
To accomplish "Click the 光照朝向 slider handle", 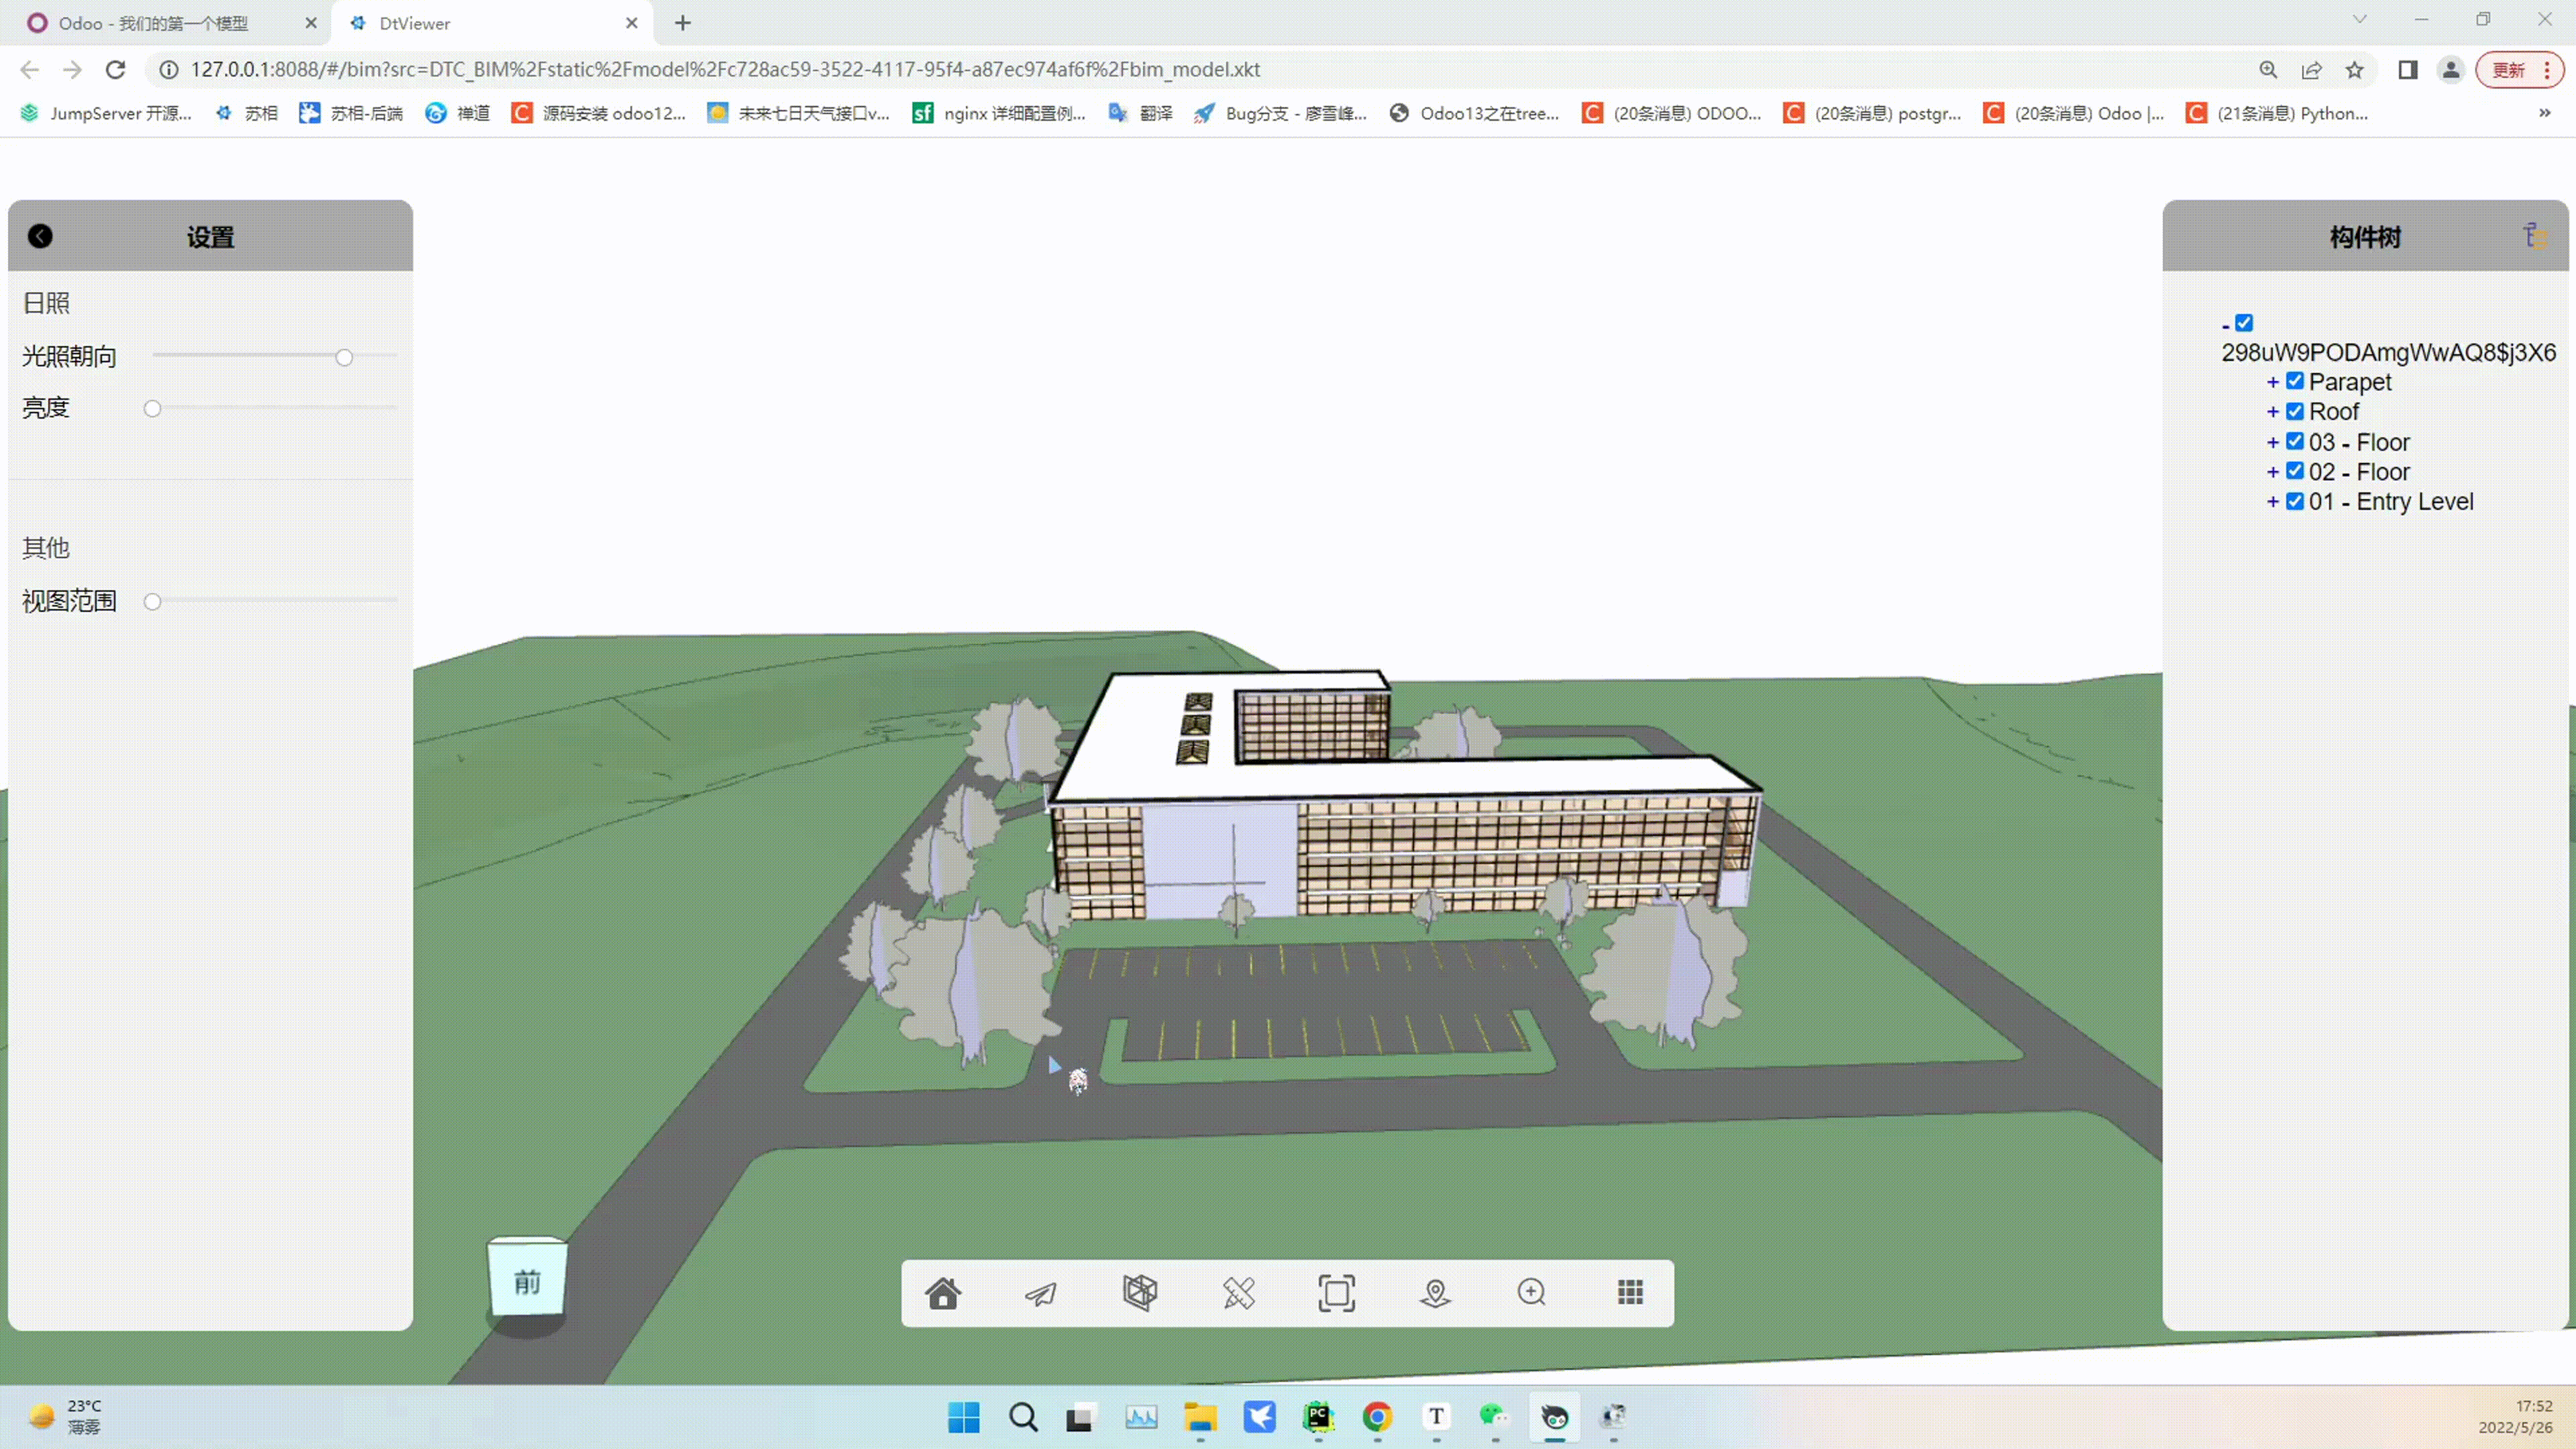I will [x=344, y=357].
